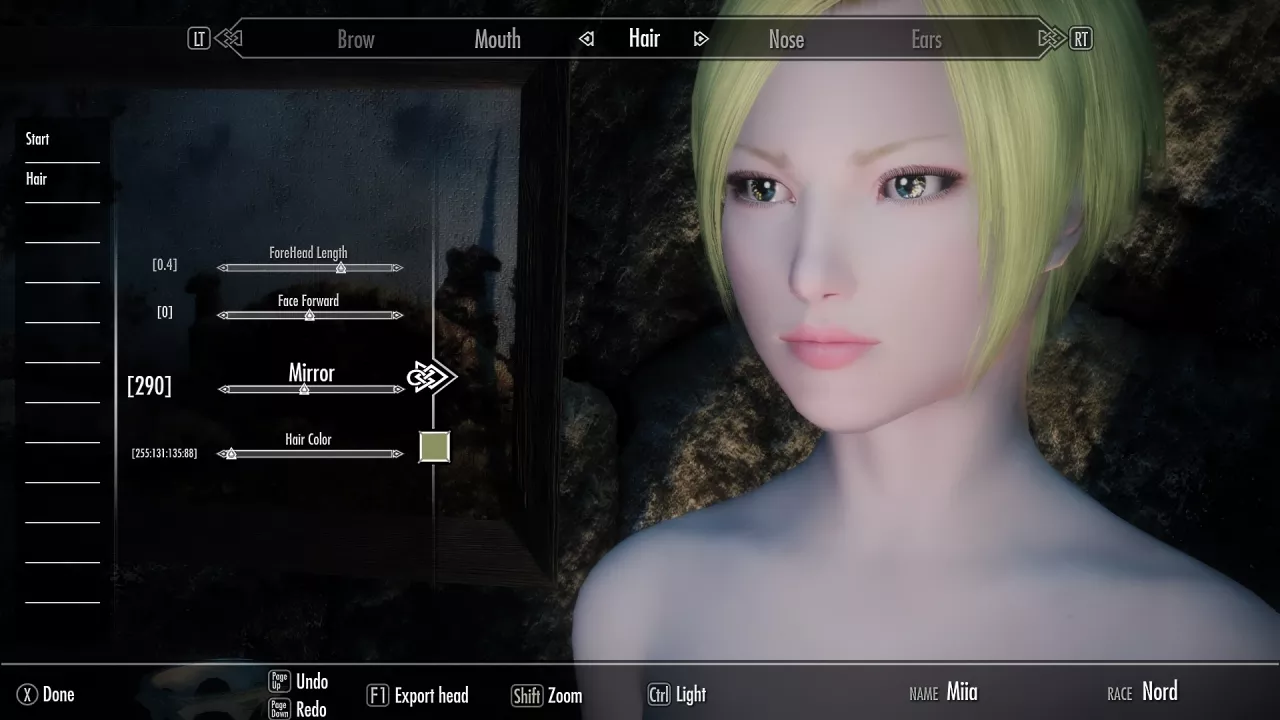1280x720 pixels.
Task: Click the Page Down key icon
Action: (x=279, y=709)
